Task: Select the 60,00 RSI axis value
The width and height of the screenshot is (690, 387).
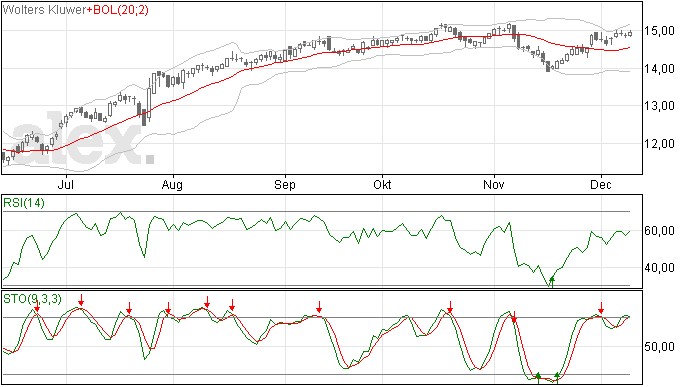Action: click(x=659, y=231)
